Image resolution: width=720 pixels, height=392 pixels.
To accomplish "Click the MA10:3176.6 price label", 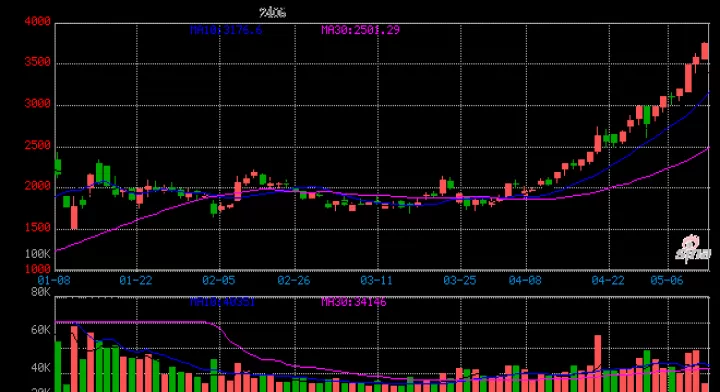I will click(226, 30).
